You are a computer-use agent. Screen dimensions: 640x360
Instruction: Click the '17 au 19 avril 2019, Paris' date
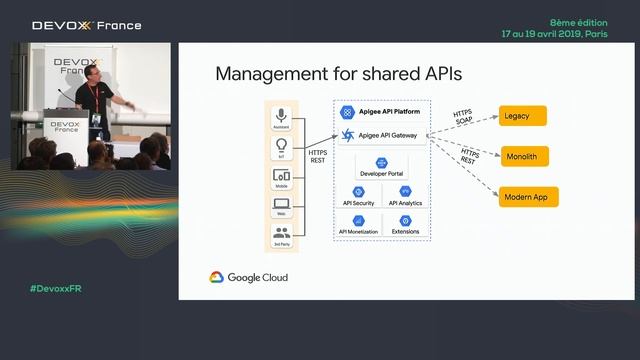tap(555, 34)
